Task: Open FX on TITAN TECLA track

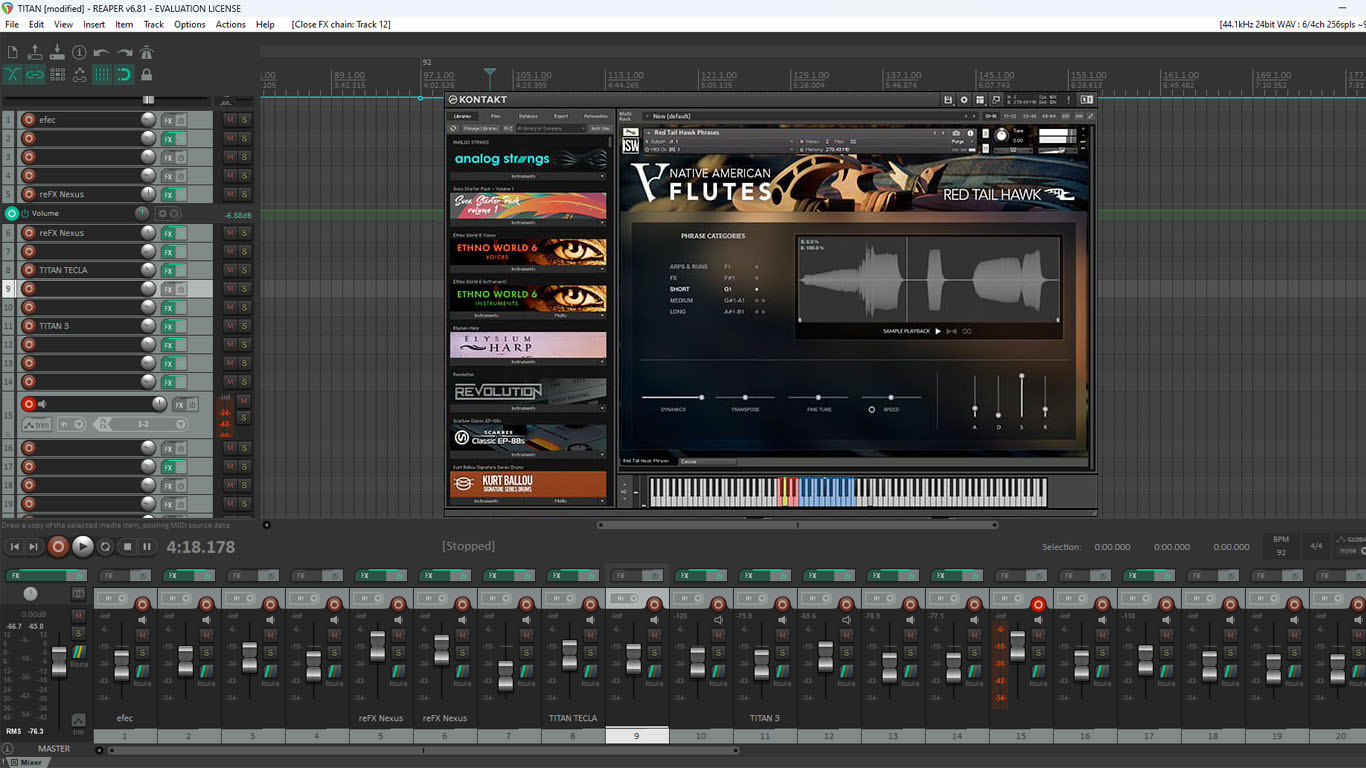Action: coord(168,270)
